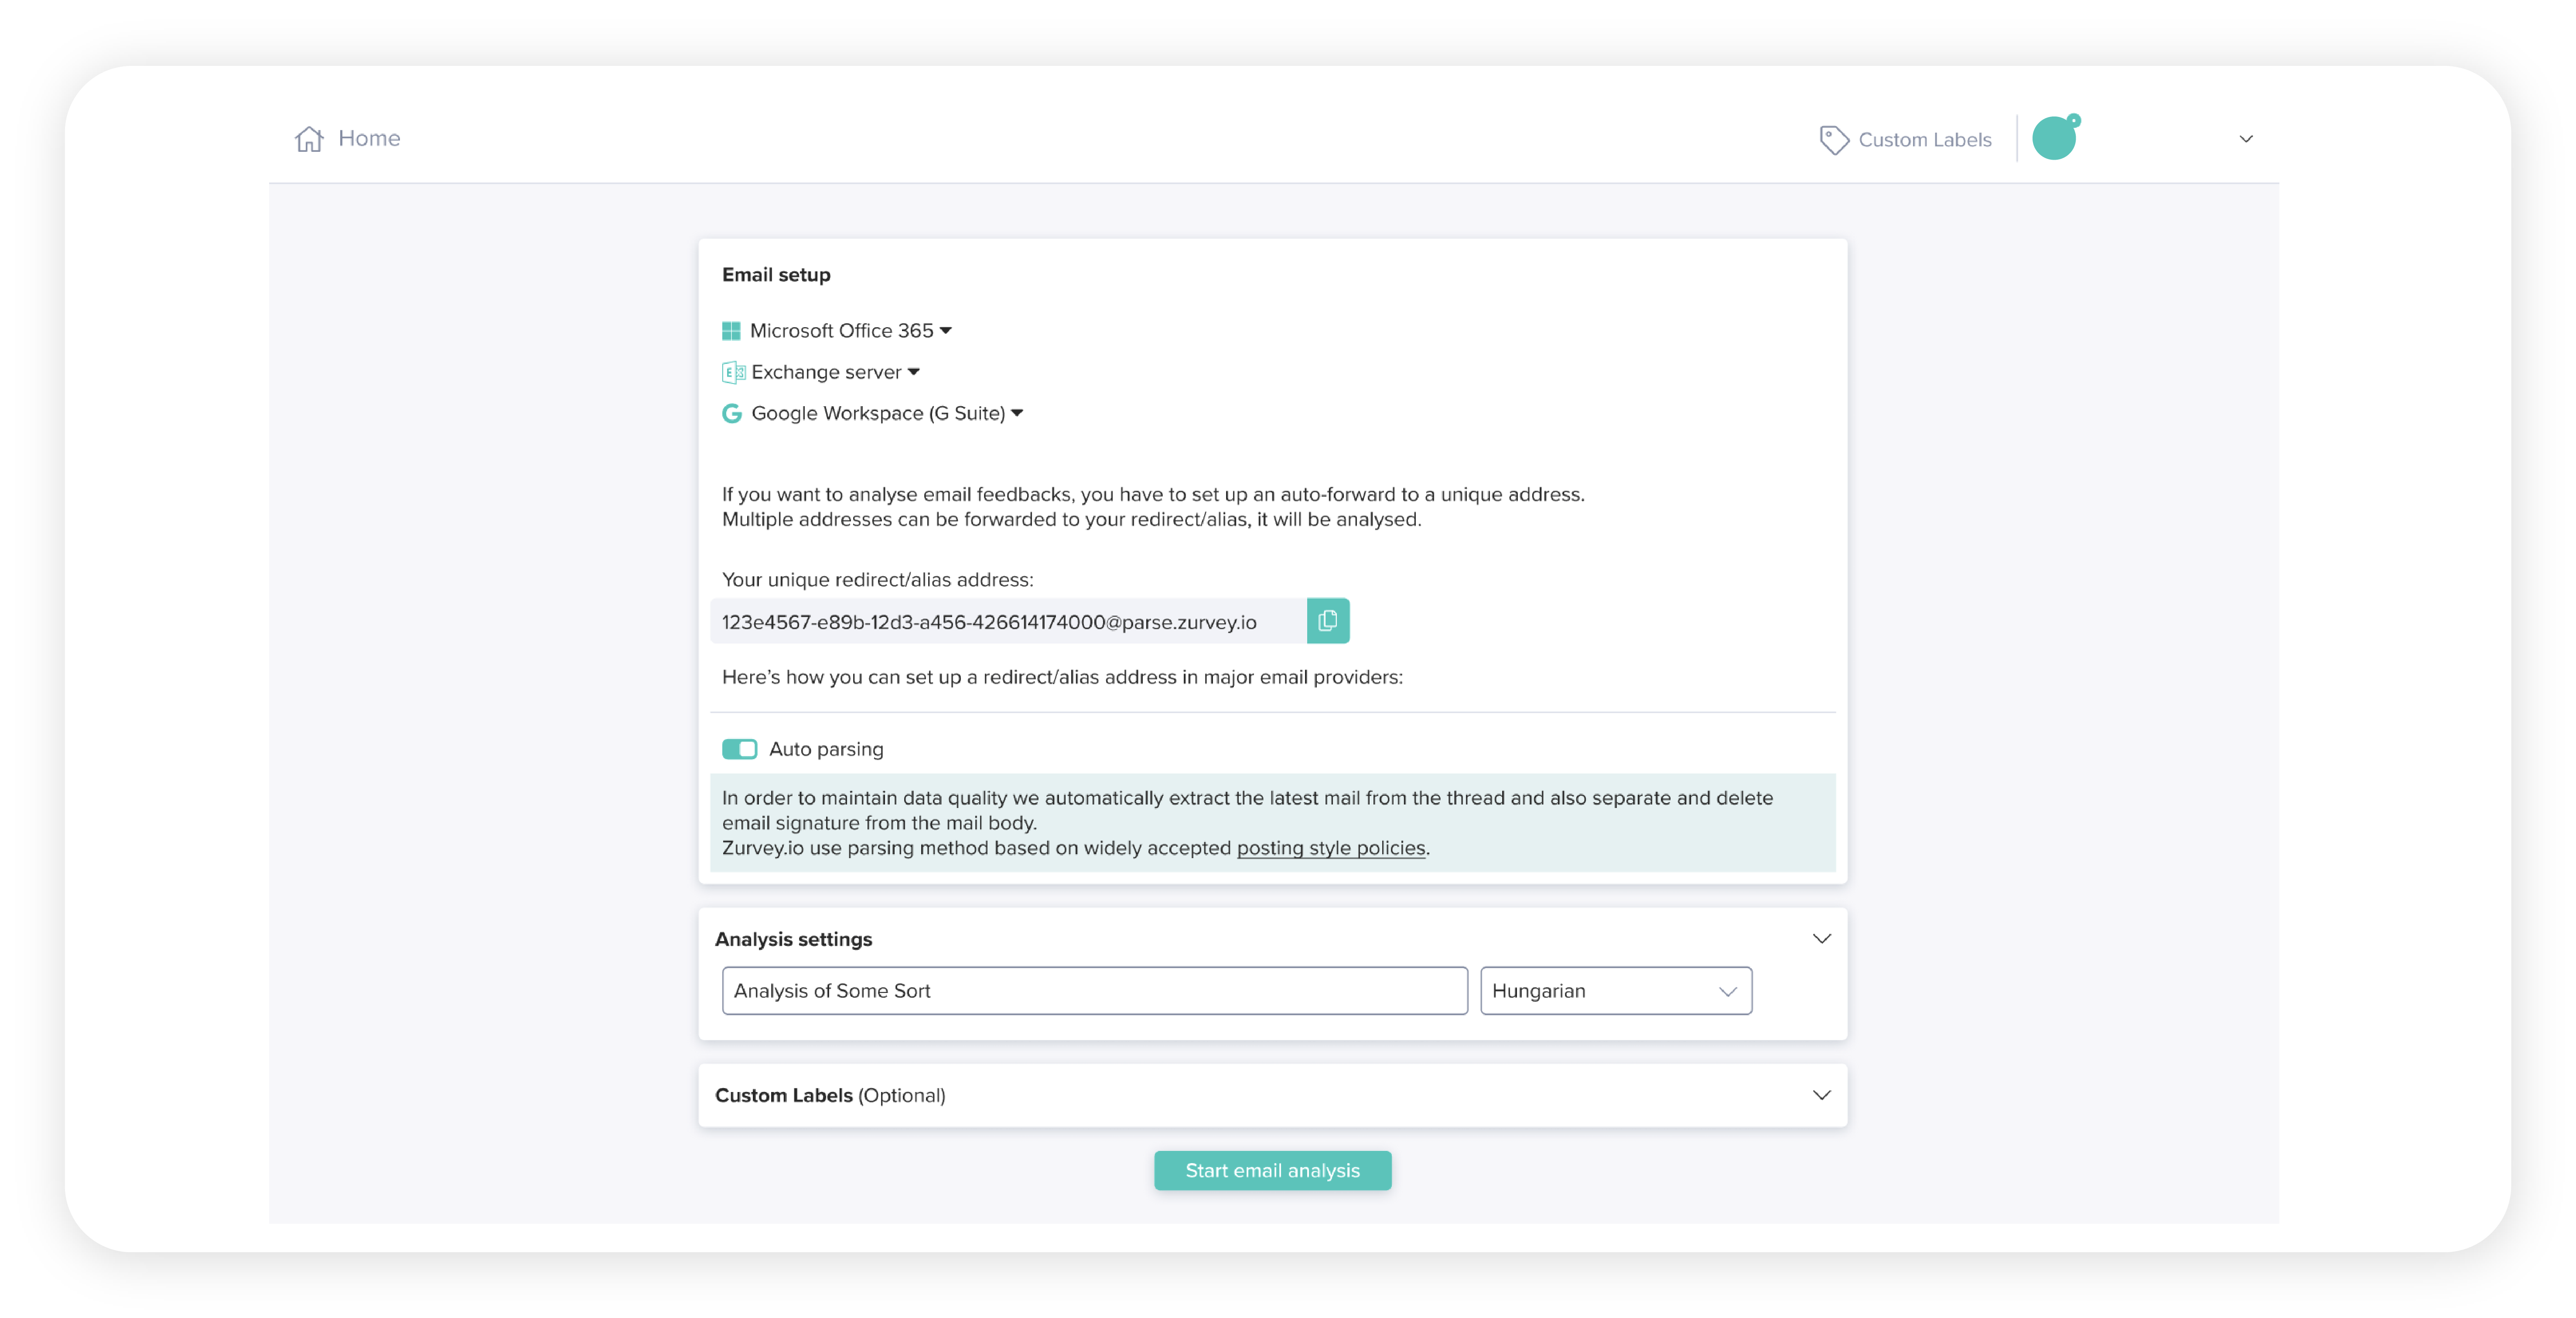
Task: Click the Custom Labels tag icon
Action: click(1833, 140)
